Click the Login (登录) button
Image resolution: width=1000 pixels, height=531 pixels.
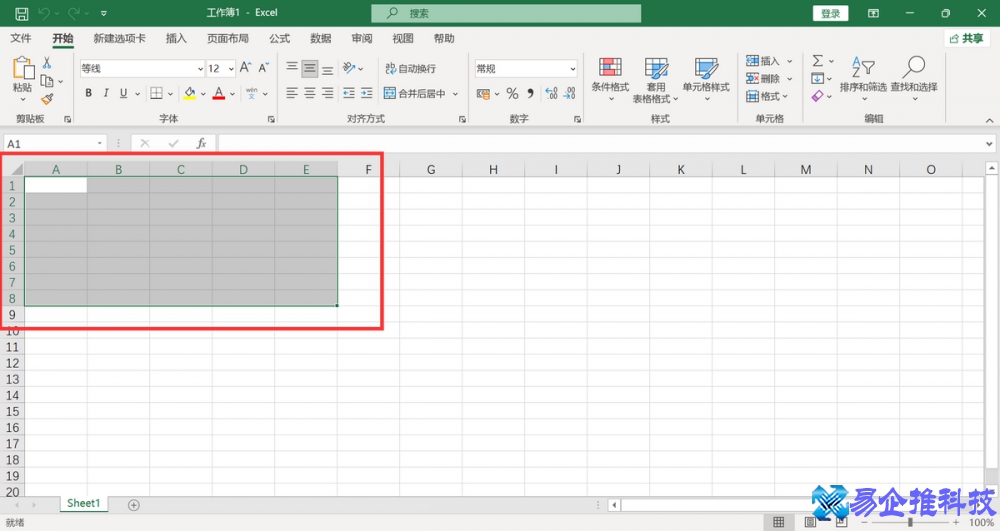[830, 13]
